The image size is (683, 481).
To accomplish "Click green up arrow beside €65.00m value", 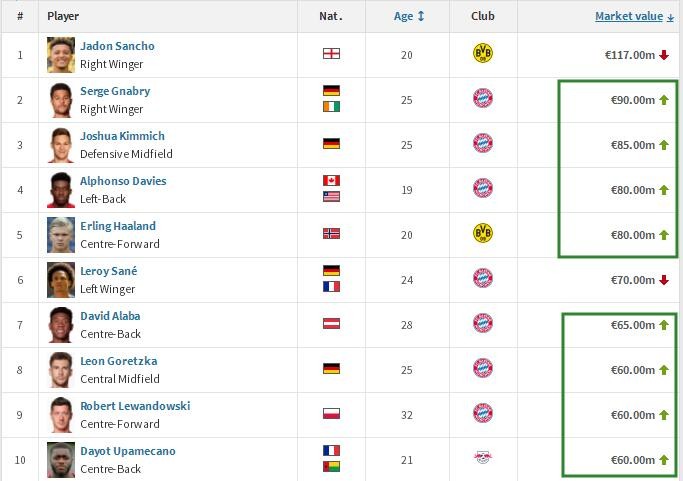I will coord(664,325).
